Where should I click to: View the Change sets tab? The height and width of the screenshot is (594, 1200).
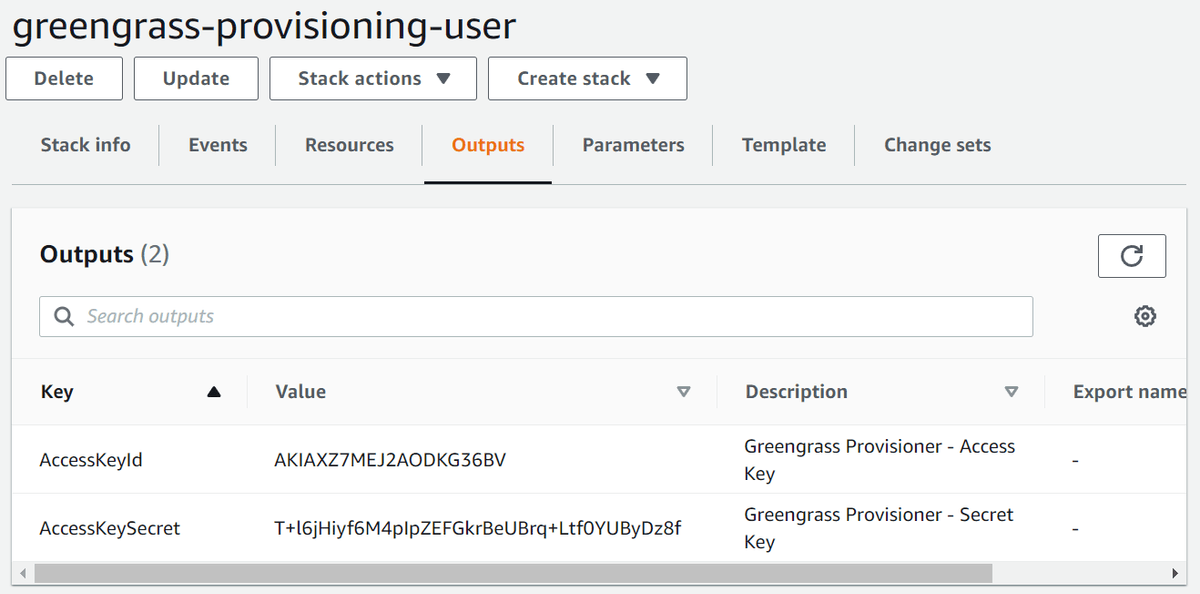[936, 145]
